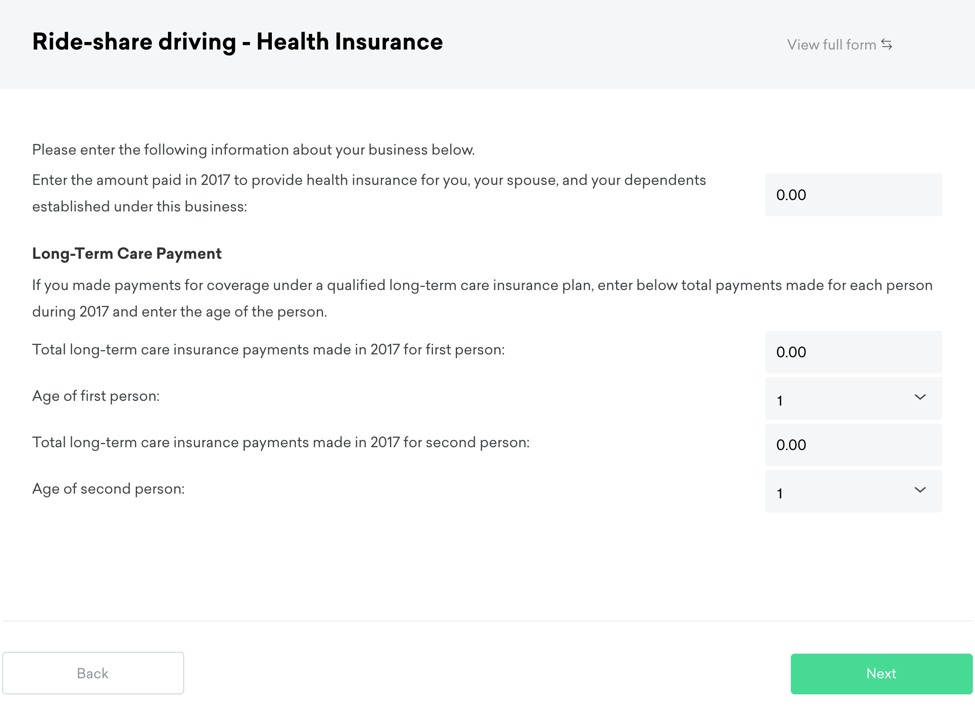Click the chevron on the second person age selector

coord(920,491)
